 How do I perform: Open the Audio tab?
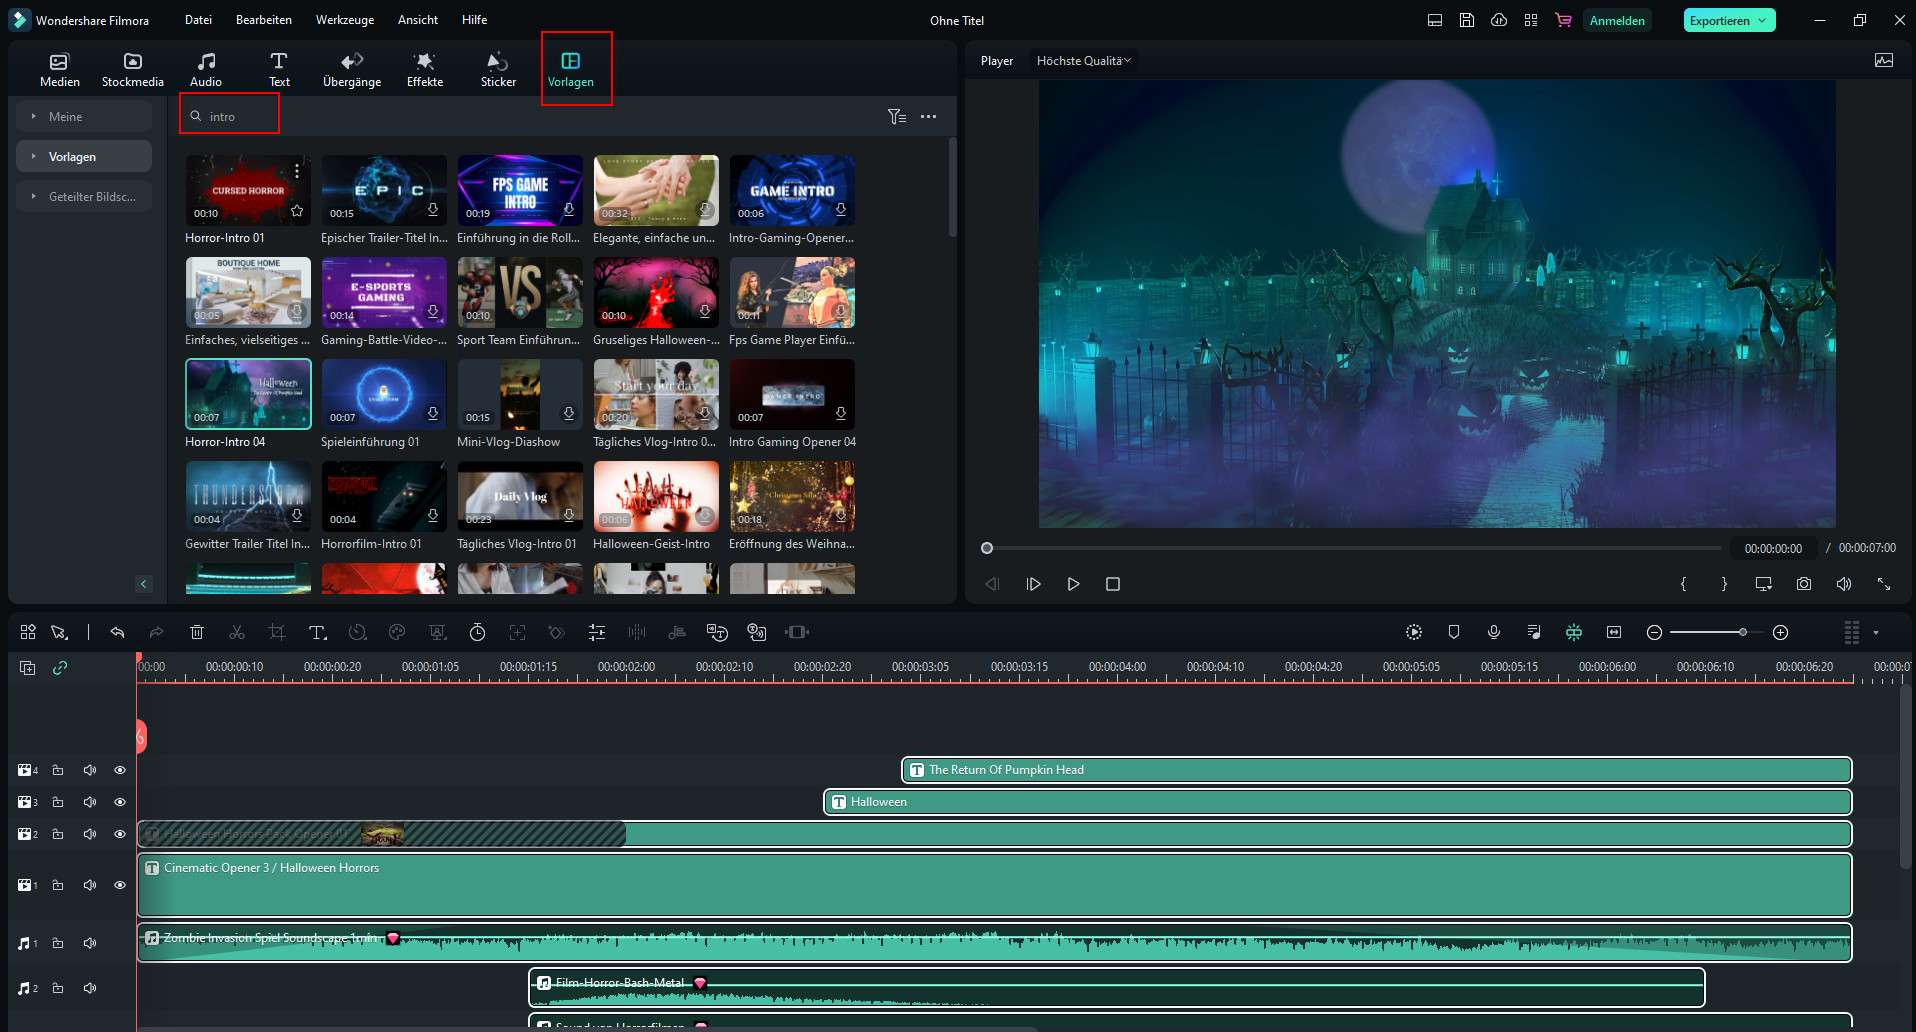(206, 70)
